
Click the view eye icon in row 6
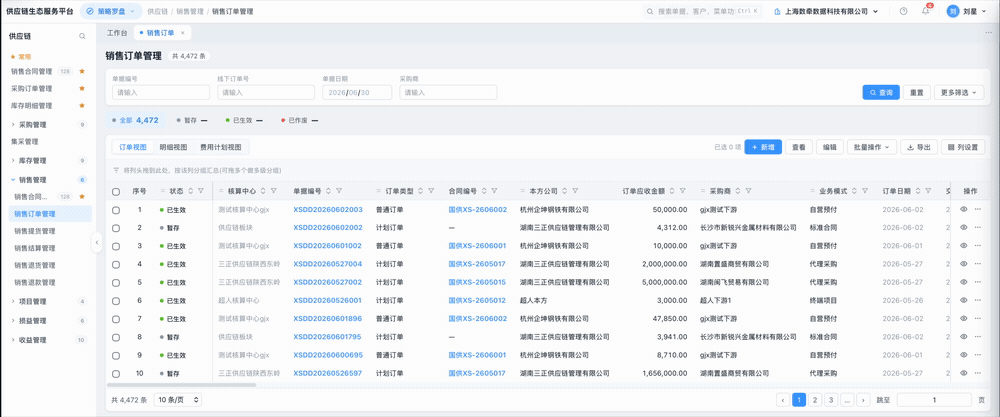pyautogui.click(x=964, y=300)
